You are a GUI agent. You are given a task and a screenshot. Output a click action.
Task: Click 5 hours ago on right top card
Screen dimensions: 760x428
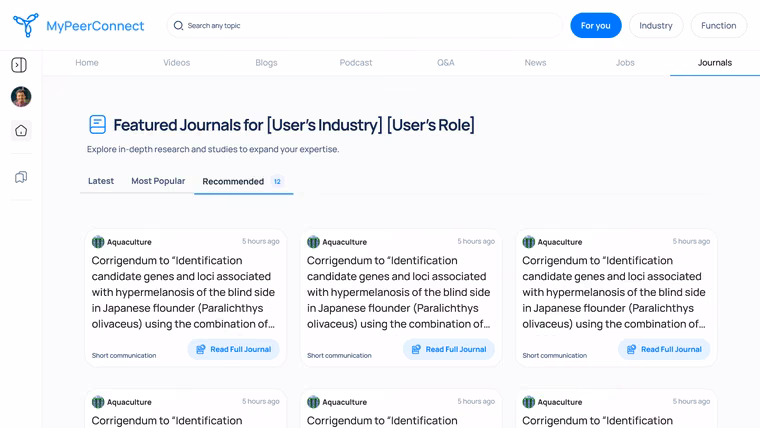pos(691,241)
